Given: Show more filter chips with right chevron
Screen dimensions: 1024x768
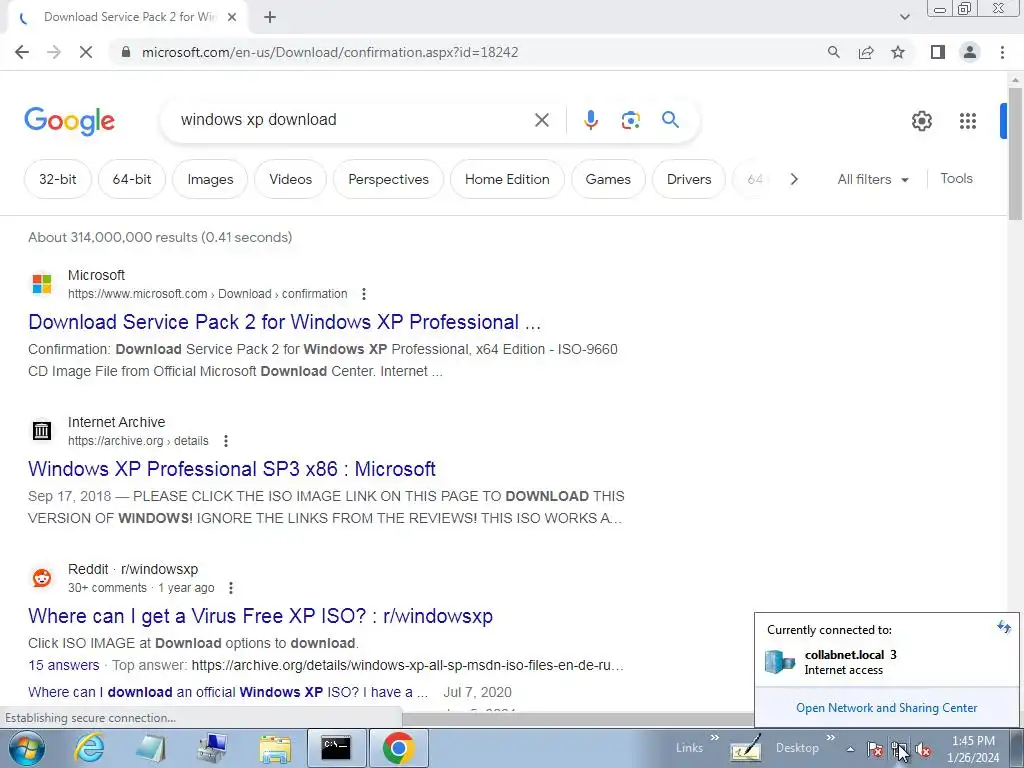Looking at the screenshot, I should (794, 179).
